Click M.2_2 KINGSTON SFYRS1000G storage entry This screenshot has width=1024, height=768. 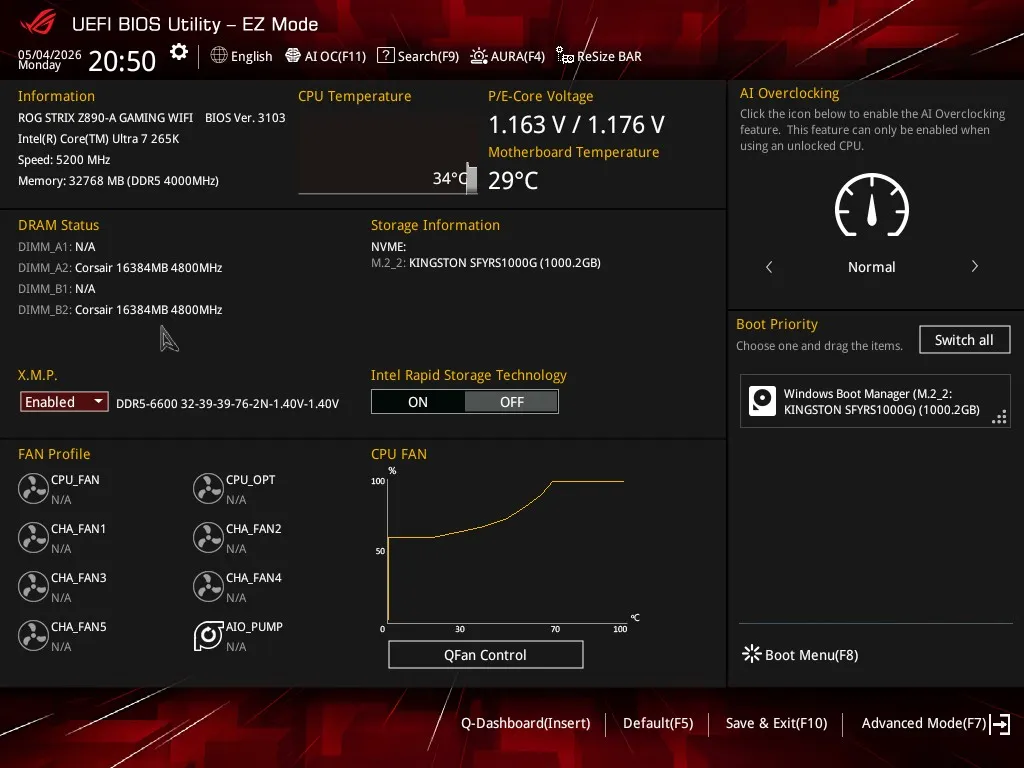click(x=486, y=263)
